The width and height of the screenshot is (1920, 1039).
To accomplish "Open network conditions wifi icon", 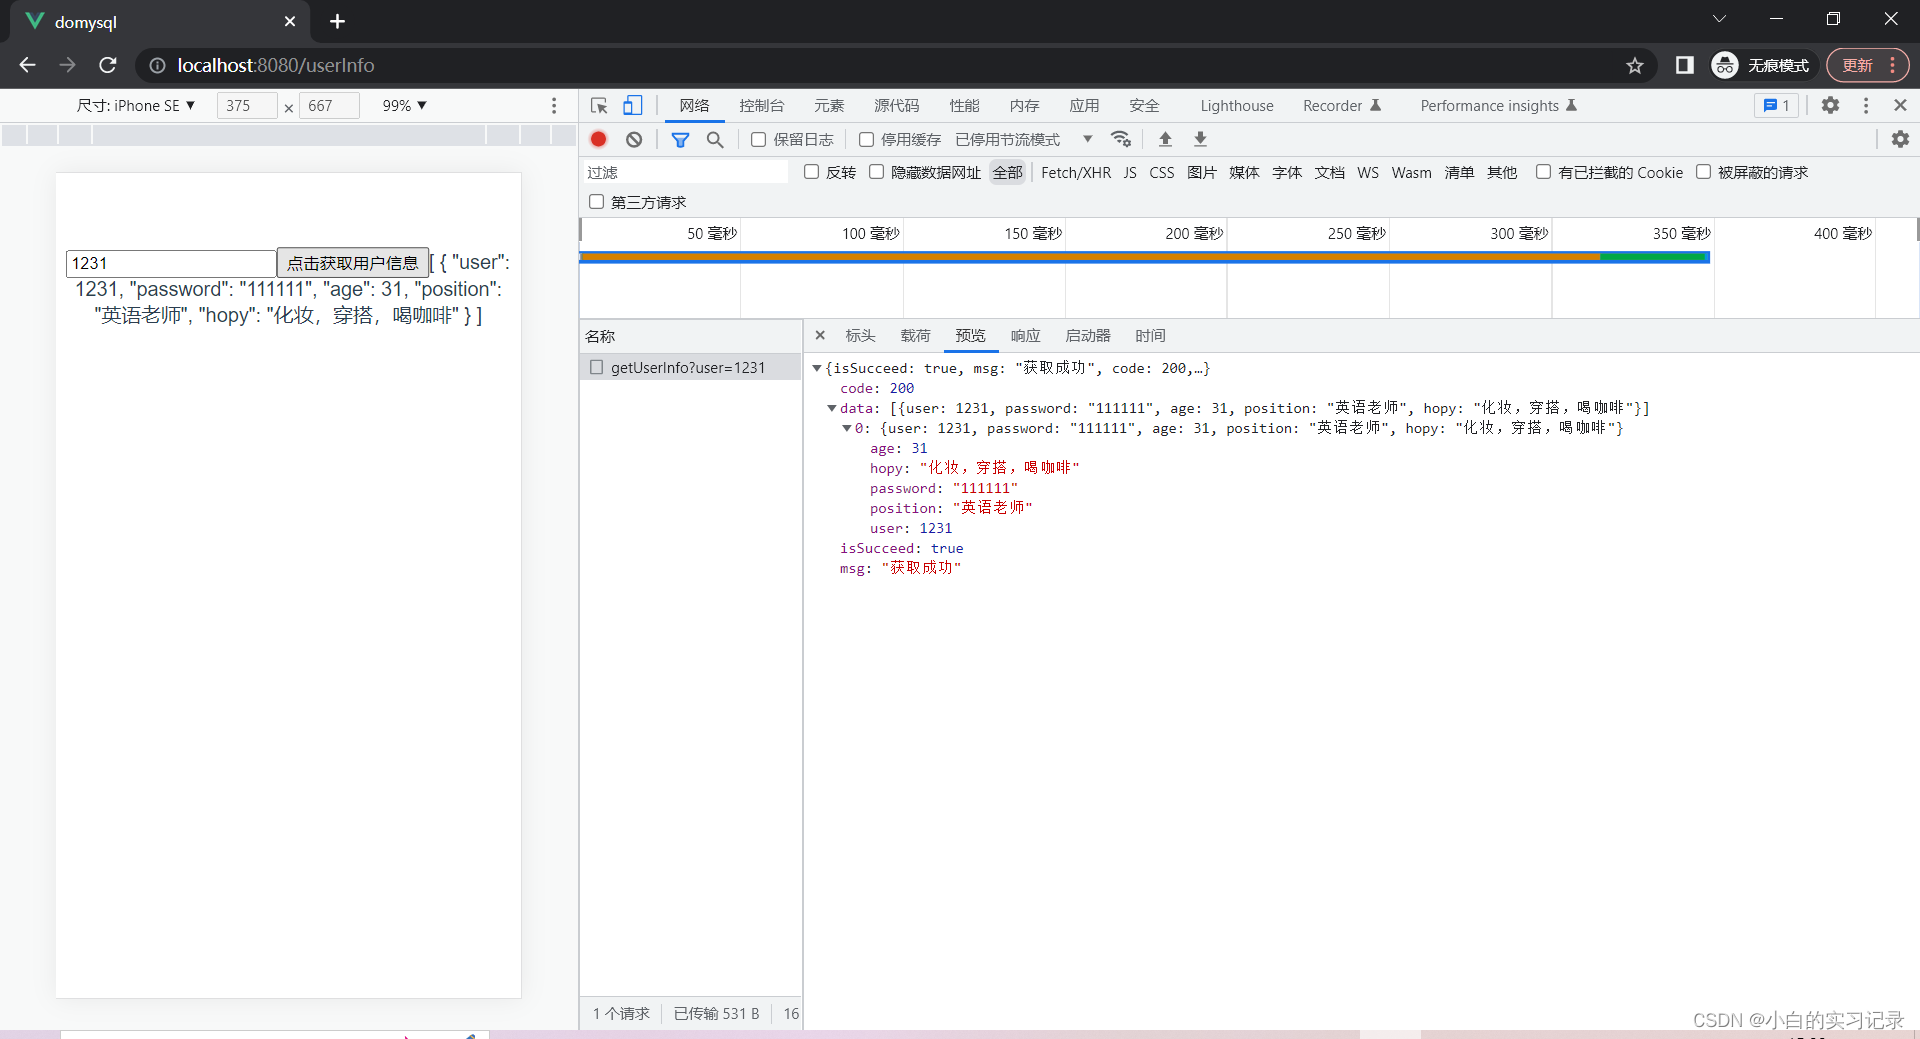I will click(1121, 140).
